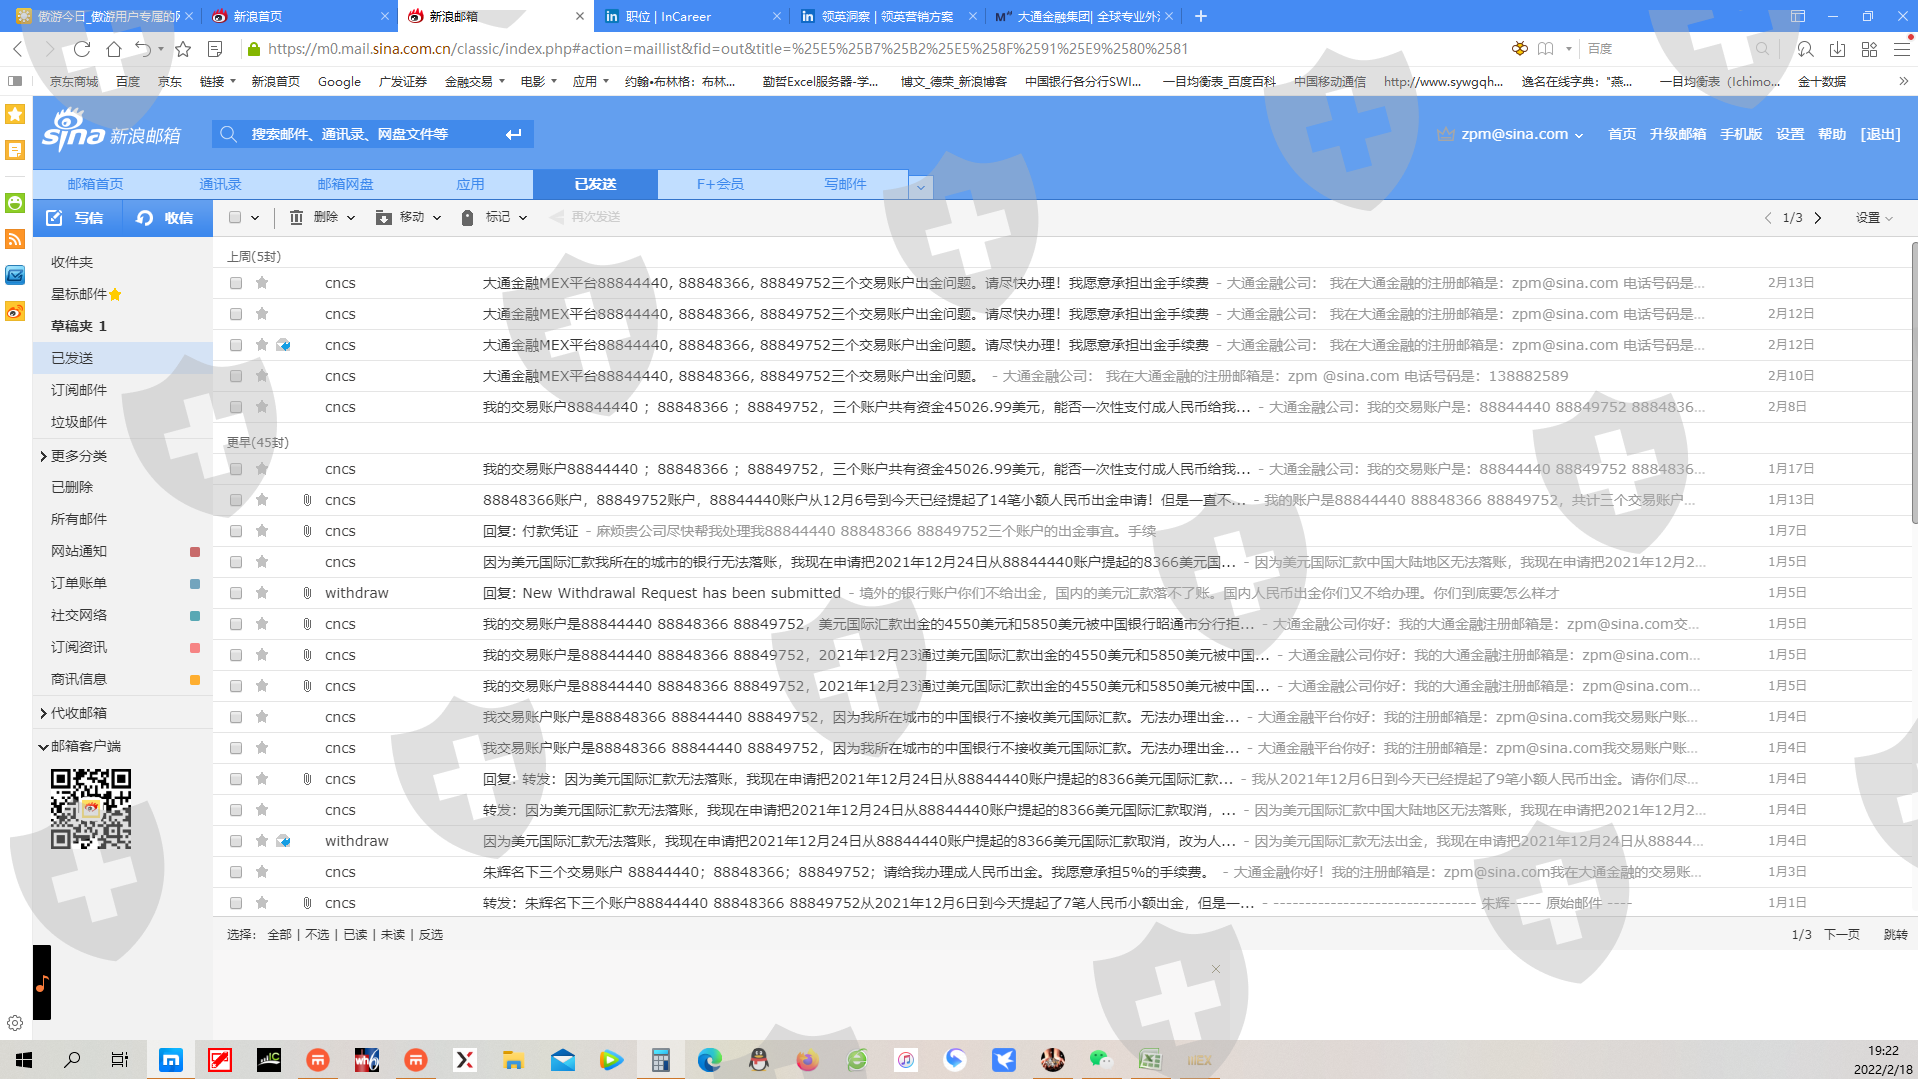
Task: Click the settings gear in the left sidebar
Action: pos(15,1023)
